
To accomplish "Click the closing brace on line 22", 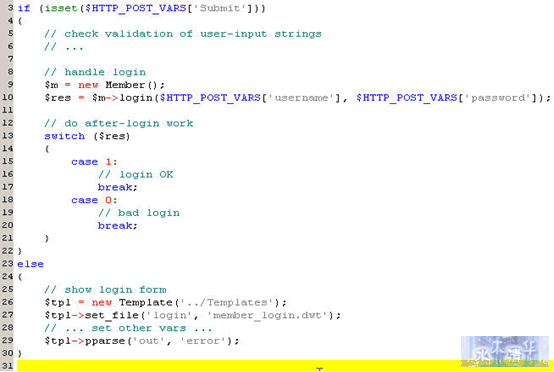I will click(x=20, y=251).
